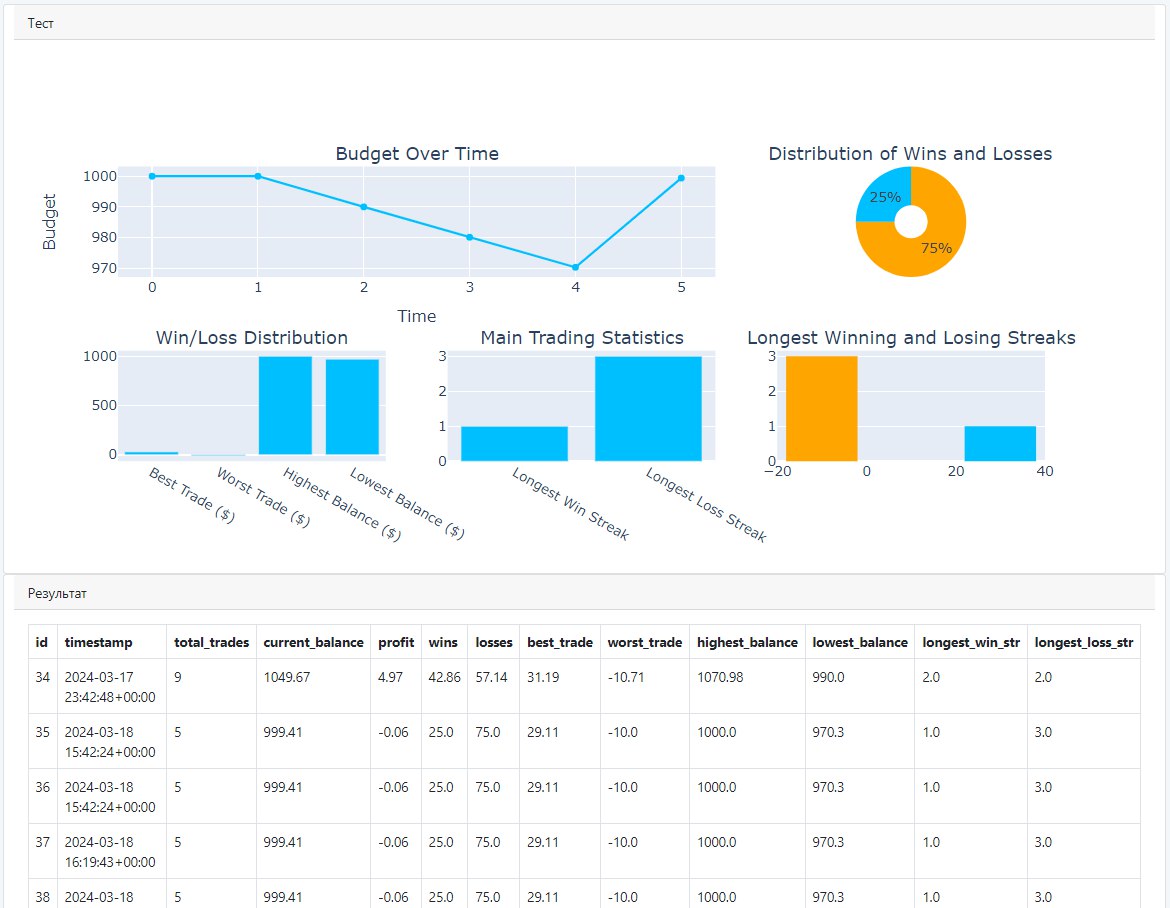Click the blue 25% pie slice

882,194
